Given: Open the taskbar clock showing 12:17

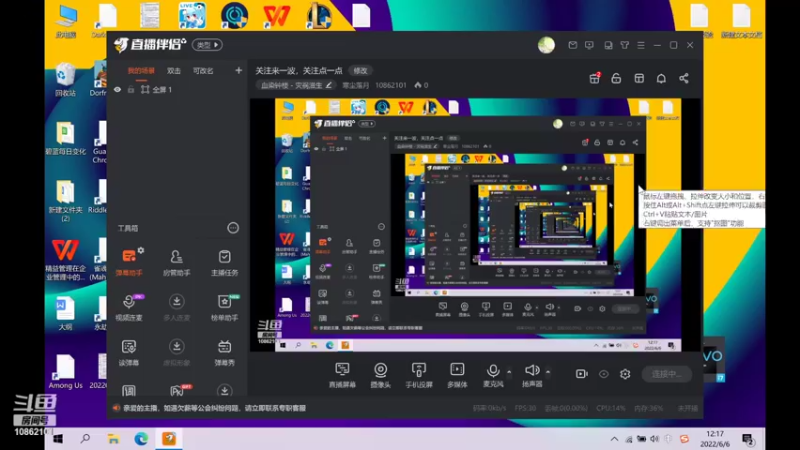Looking at the screenshot, I should coord(715,439).
